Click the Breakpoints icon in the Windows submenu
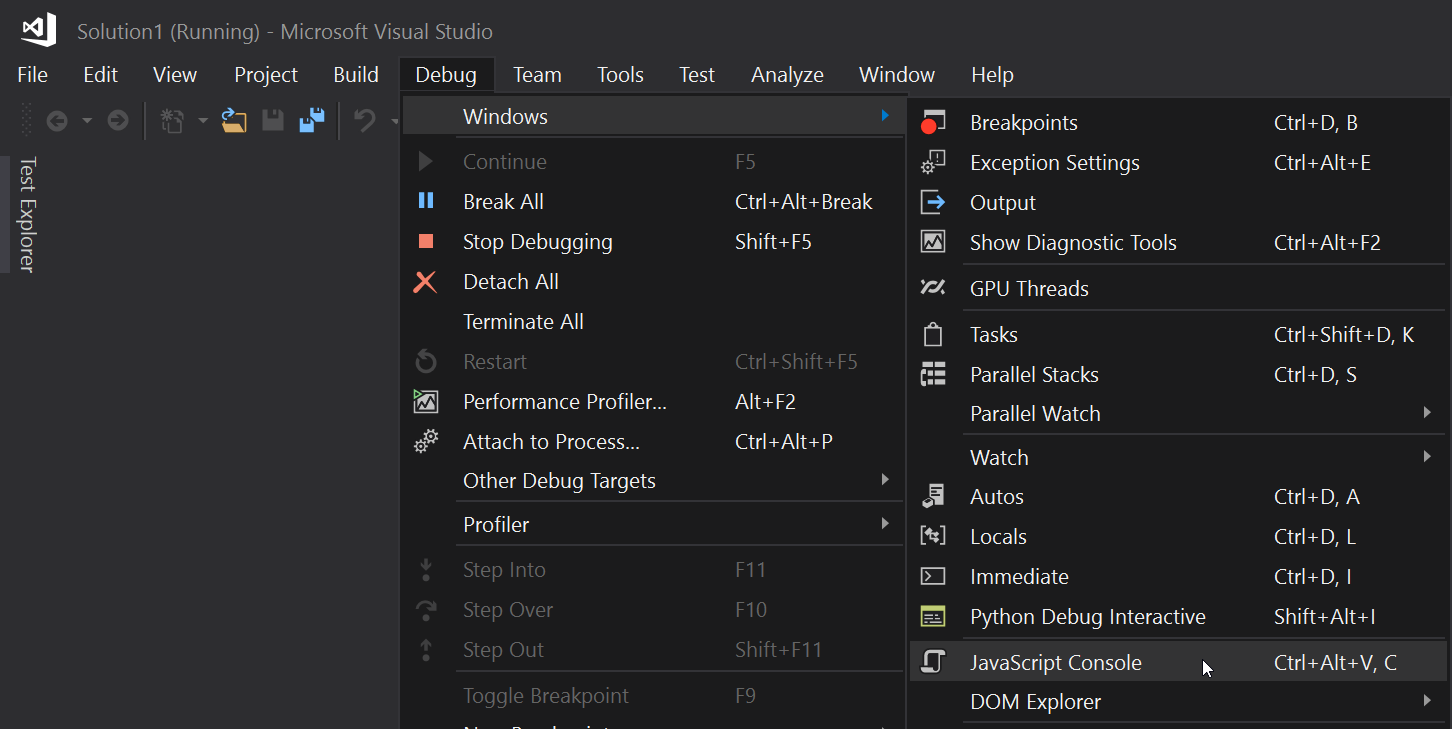 [933, 122]
